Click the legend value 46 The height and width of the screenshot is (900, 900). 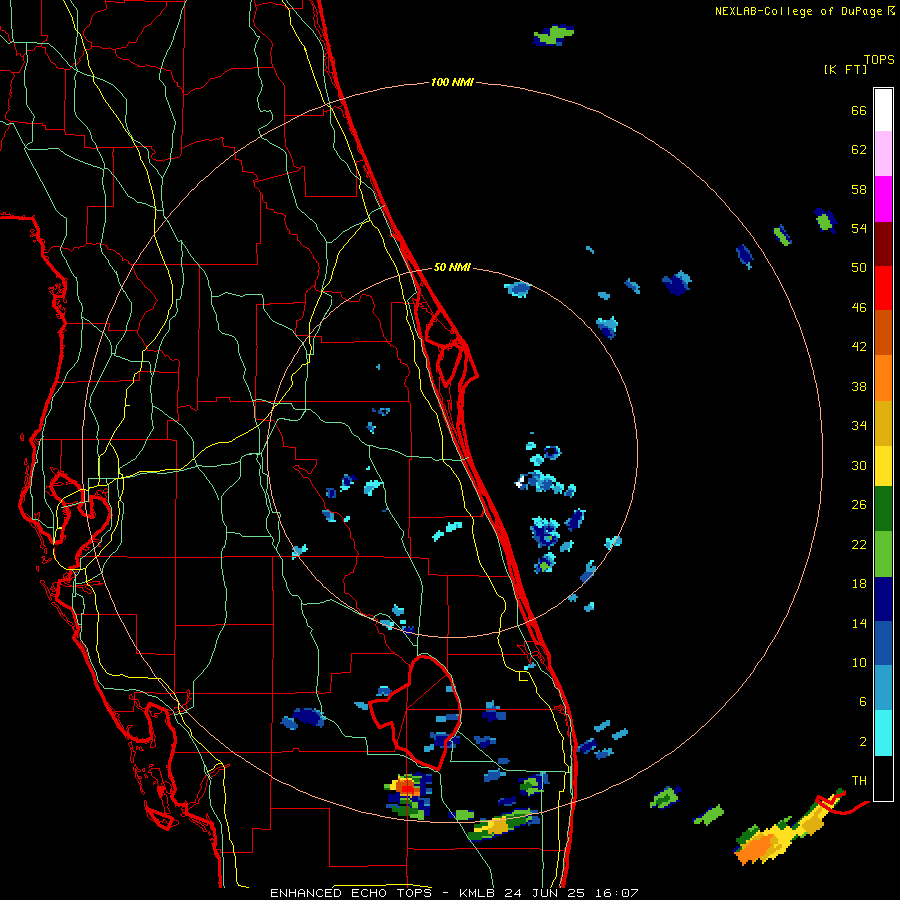(x=859, y=308)
